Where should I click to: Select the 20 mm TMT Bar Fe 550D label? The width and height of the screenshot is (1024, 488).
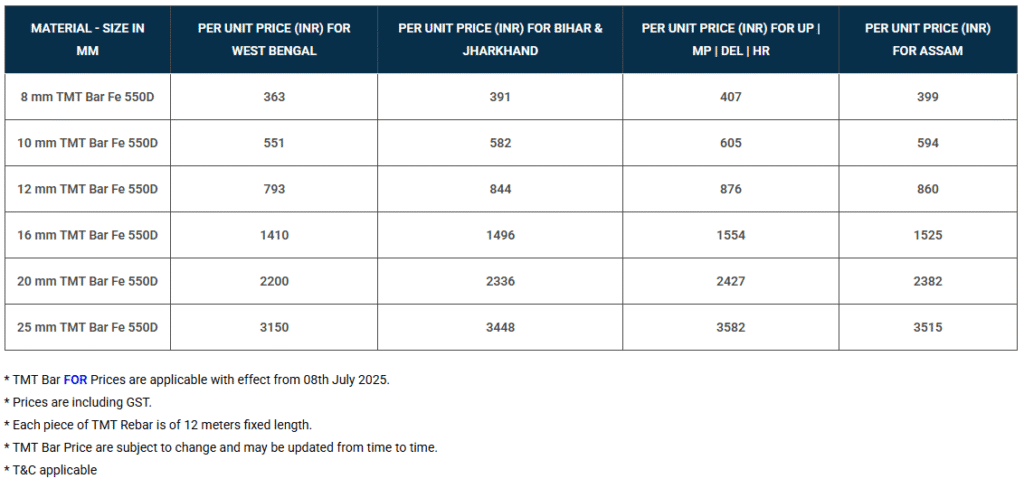pos(88,281)
